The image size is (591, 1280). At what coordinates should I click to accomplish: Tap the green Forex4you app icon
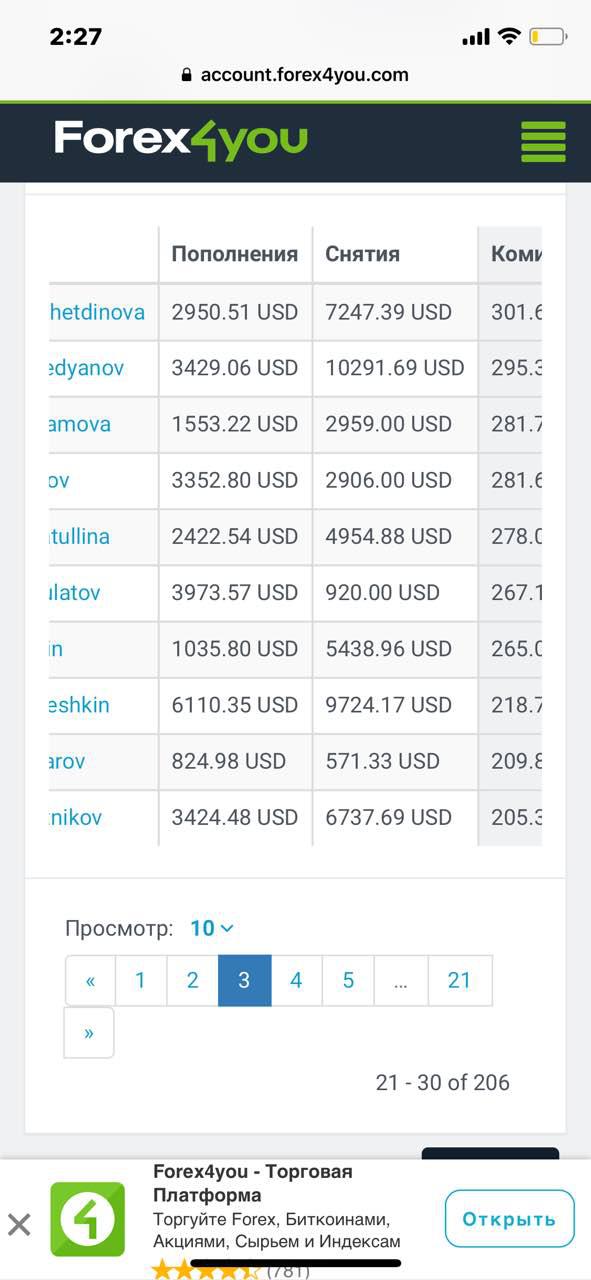[88, 1219]
